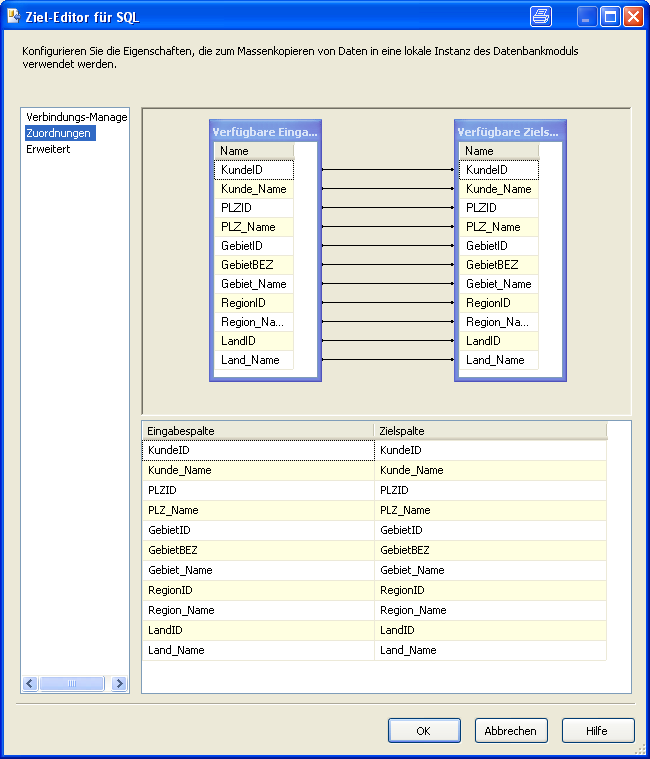650x759 pixels.
Task: Select Kunde_Name in available destination columns
Action: click(x=499, y=189)
